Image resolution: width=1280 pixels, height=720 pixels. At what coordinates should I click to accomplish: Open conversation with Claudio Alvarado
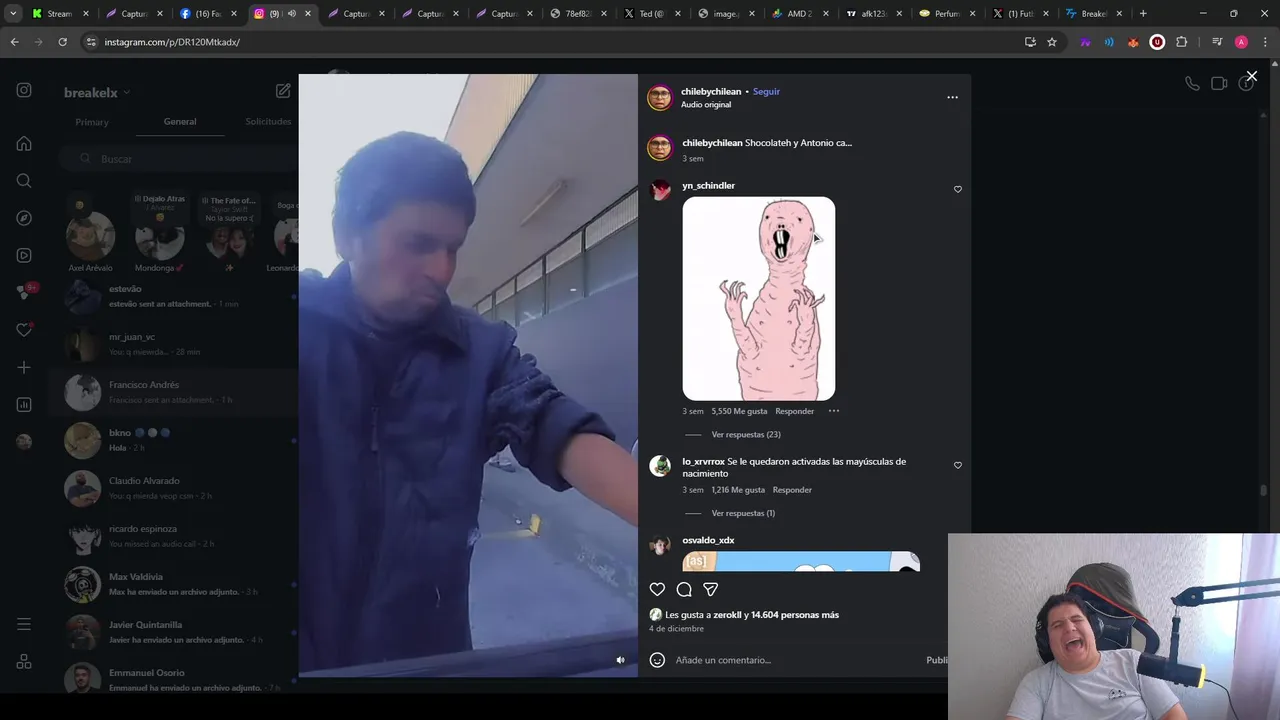[175, 488]
